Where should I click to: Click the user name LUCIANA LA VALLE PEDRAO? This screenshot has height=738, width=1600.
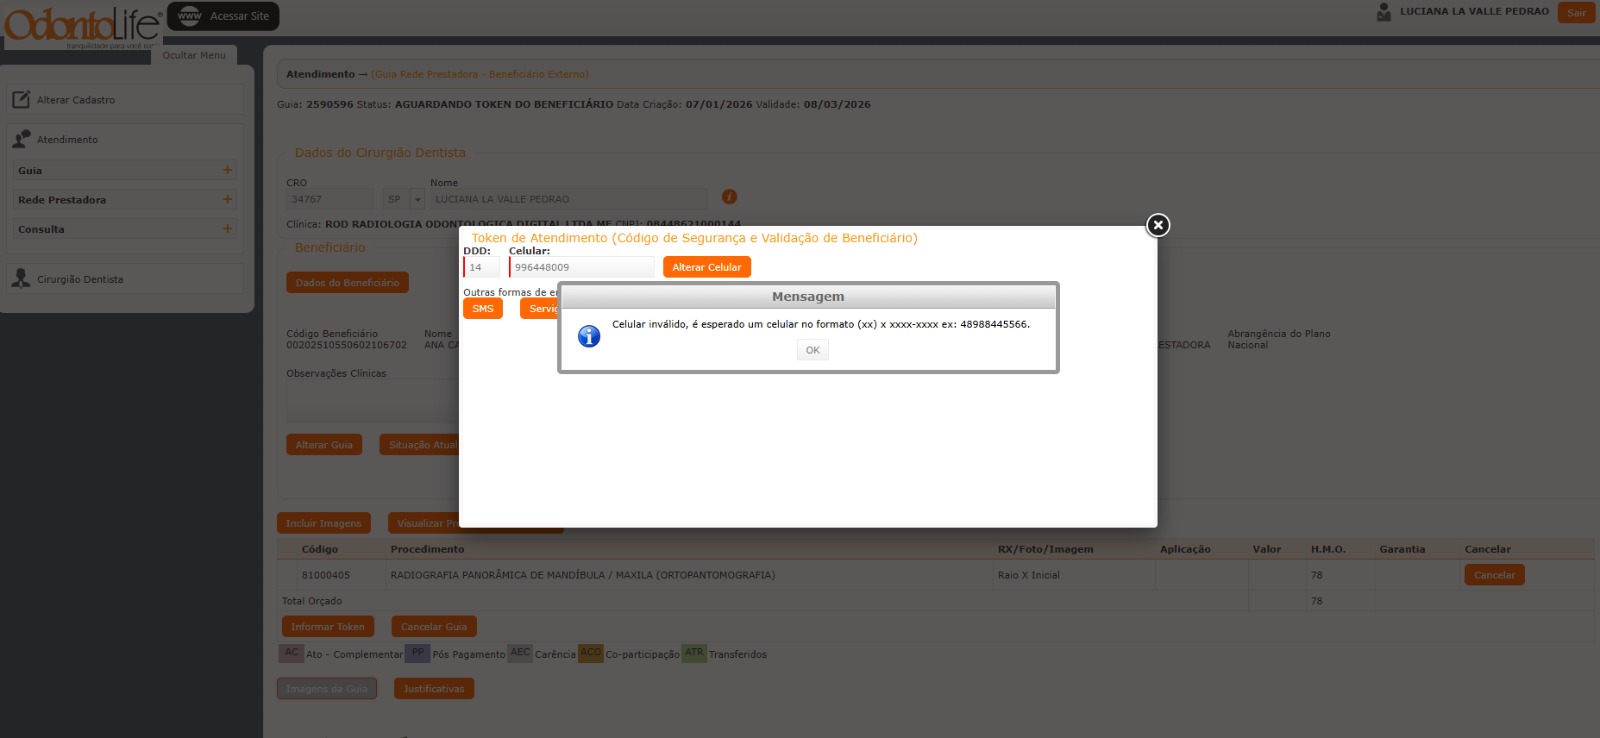[x=1474, y=12]
